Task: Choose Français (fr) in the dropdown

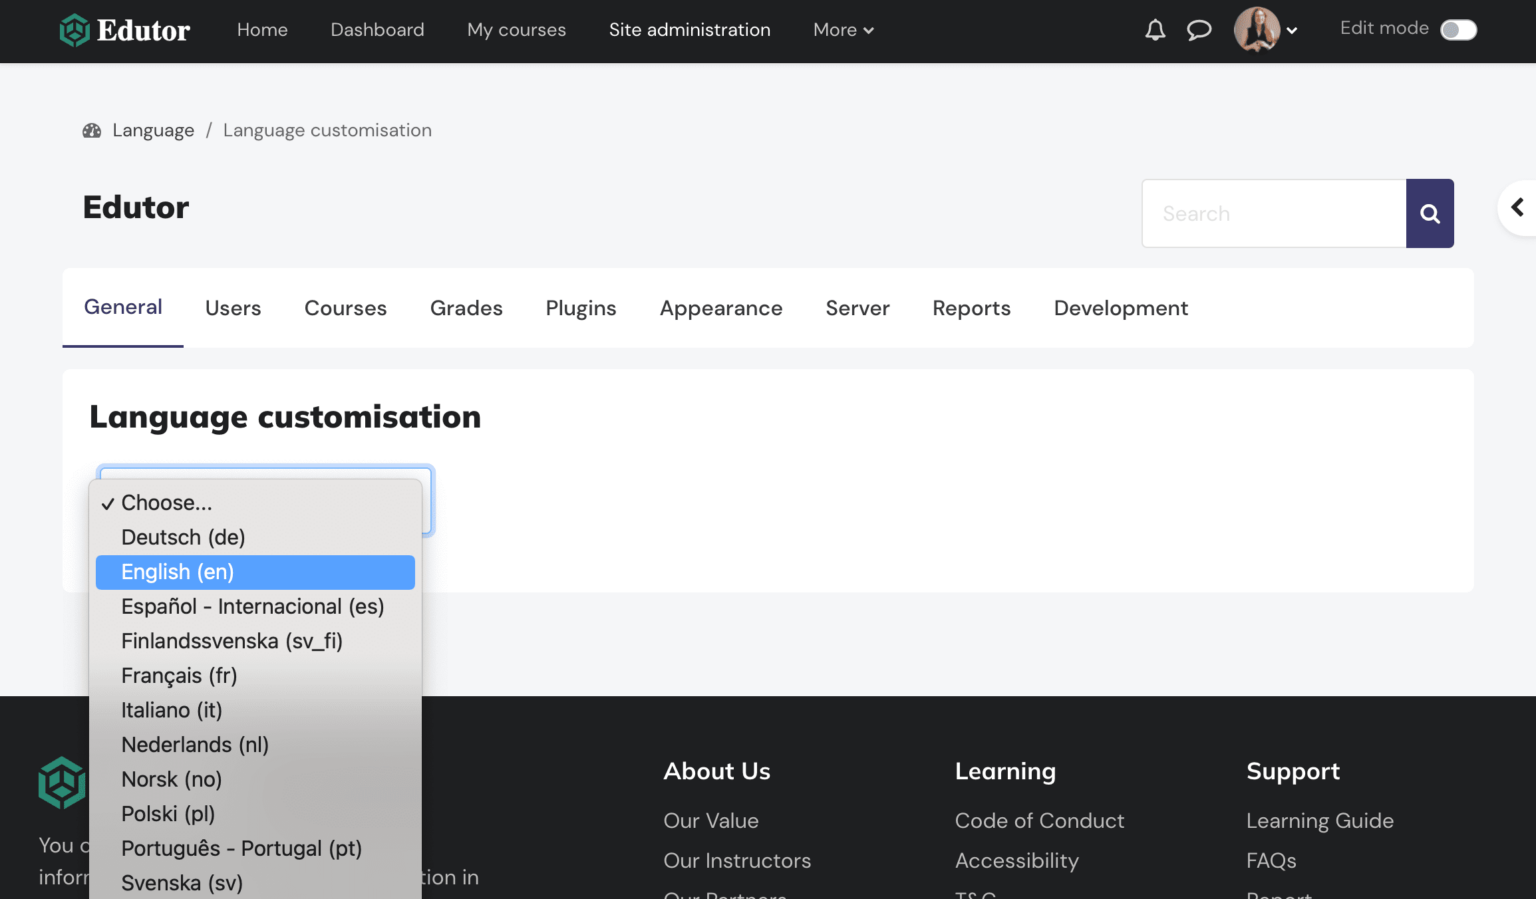Action: (179, 676)
